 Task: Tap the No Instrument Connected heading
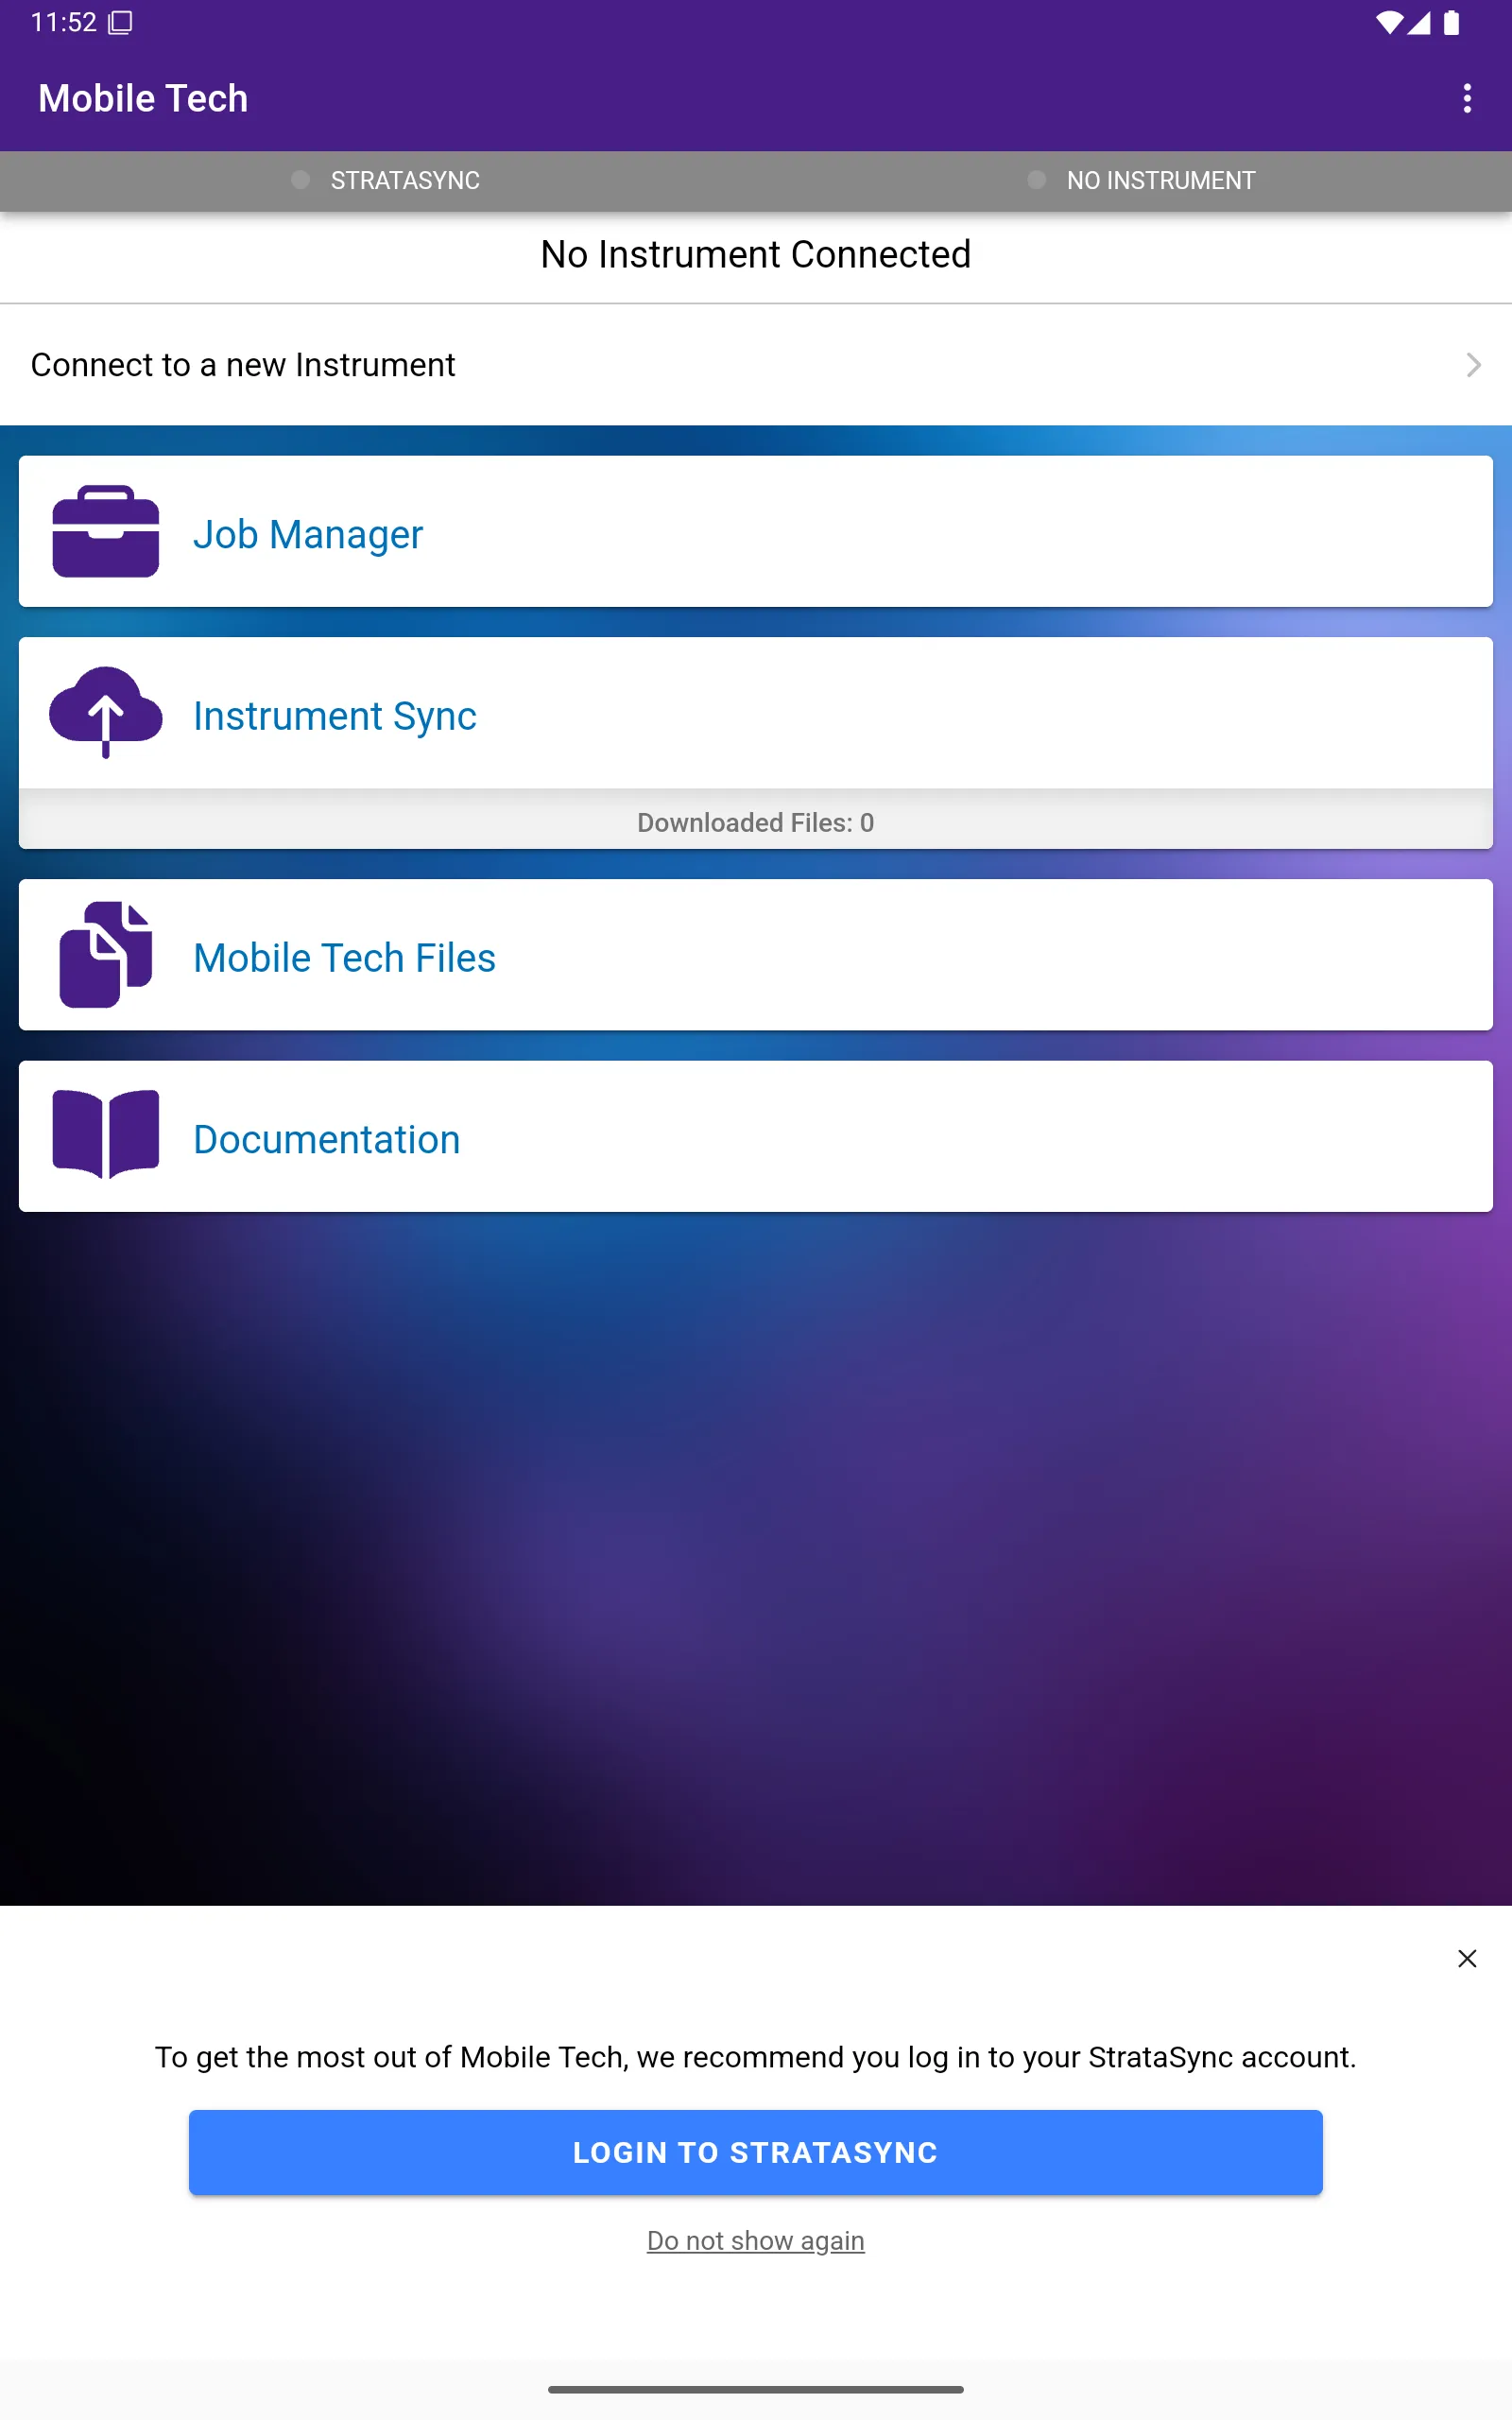(756, 254)
